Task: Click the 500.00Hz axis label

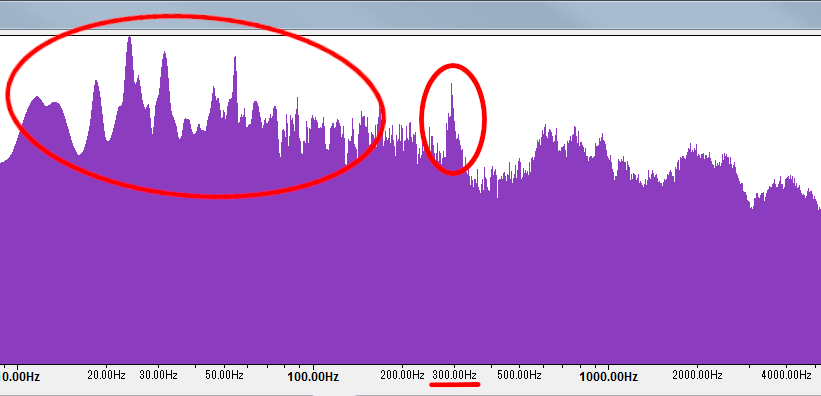Action: click(519, 375)
